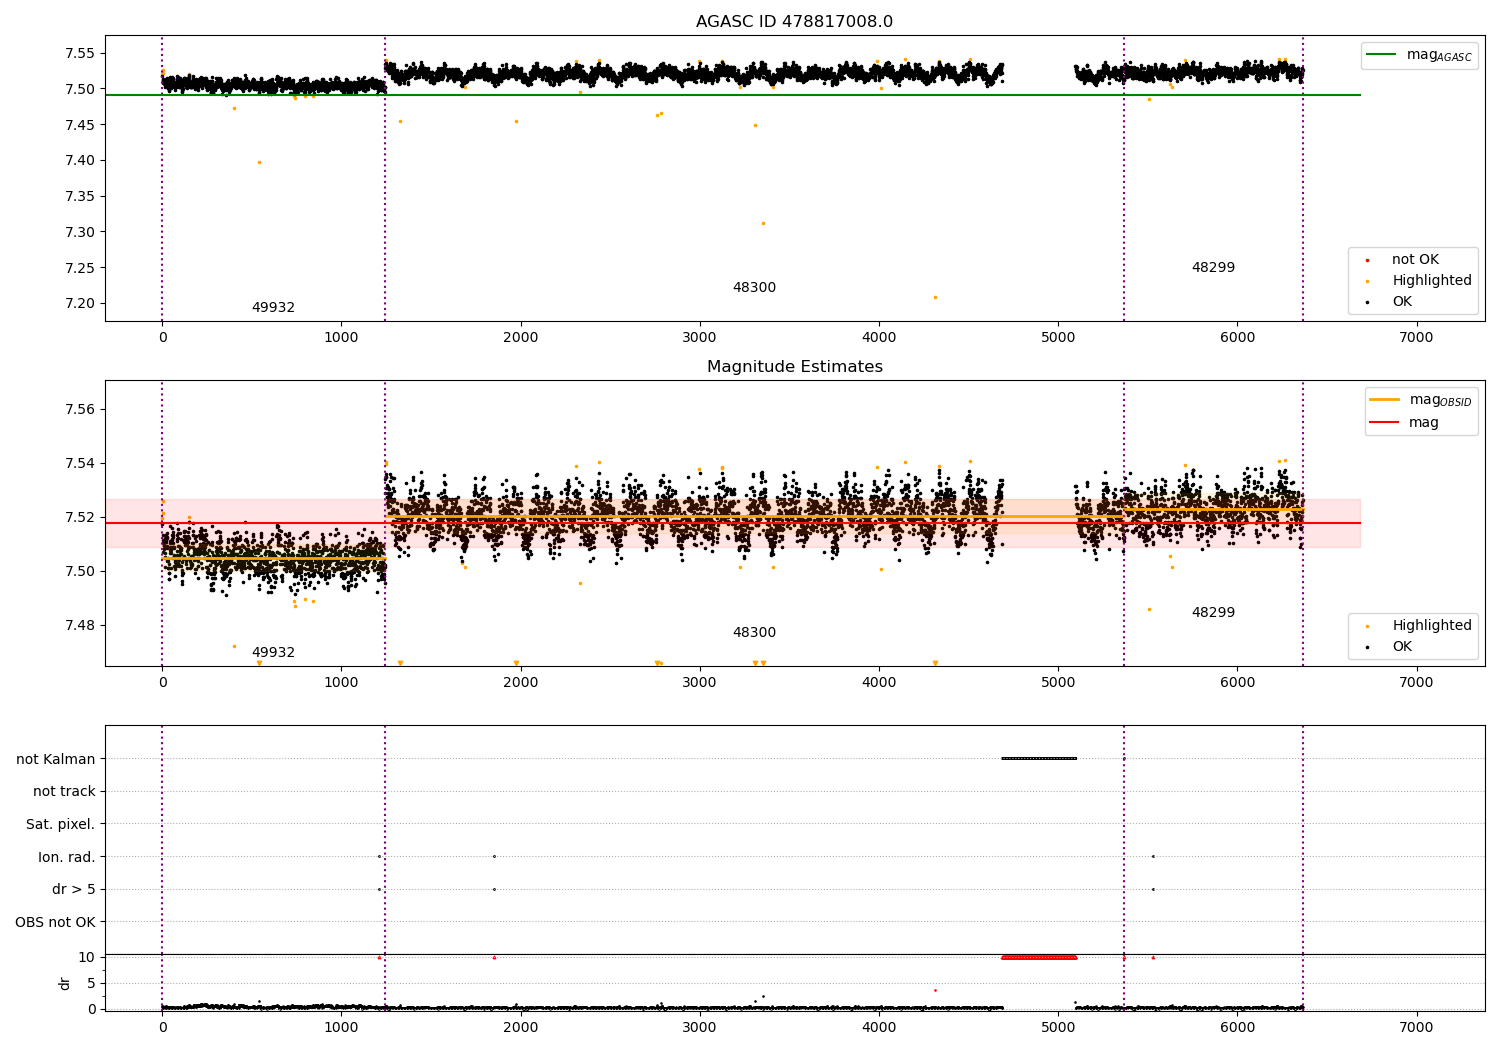Click the "dr" axis label

click(x=65, y=983)
